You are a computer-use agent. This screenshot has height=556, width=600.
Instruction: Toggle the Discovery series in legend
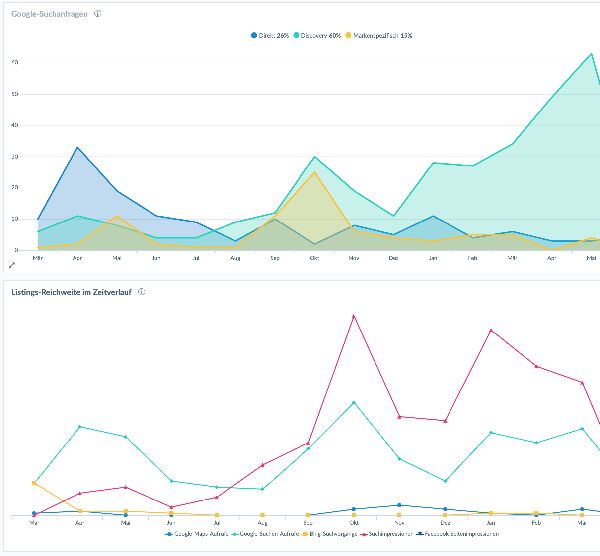[316, 35]
